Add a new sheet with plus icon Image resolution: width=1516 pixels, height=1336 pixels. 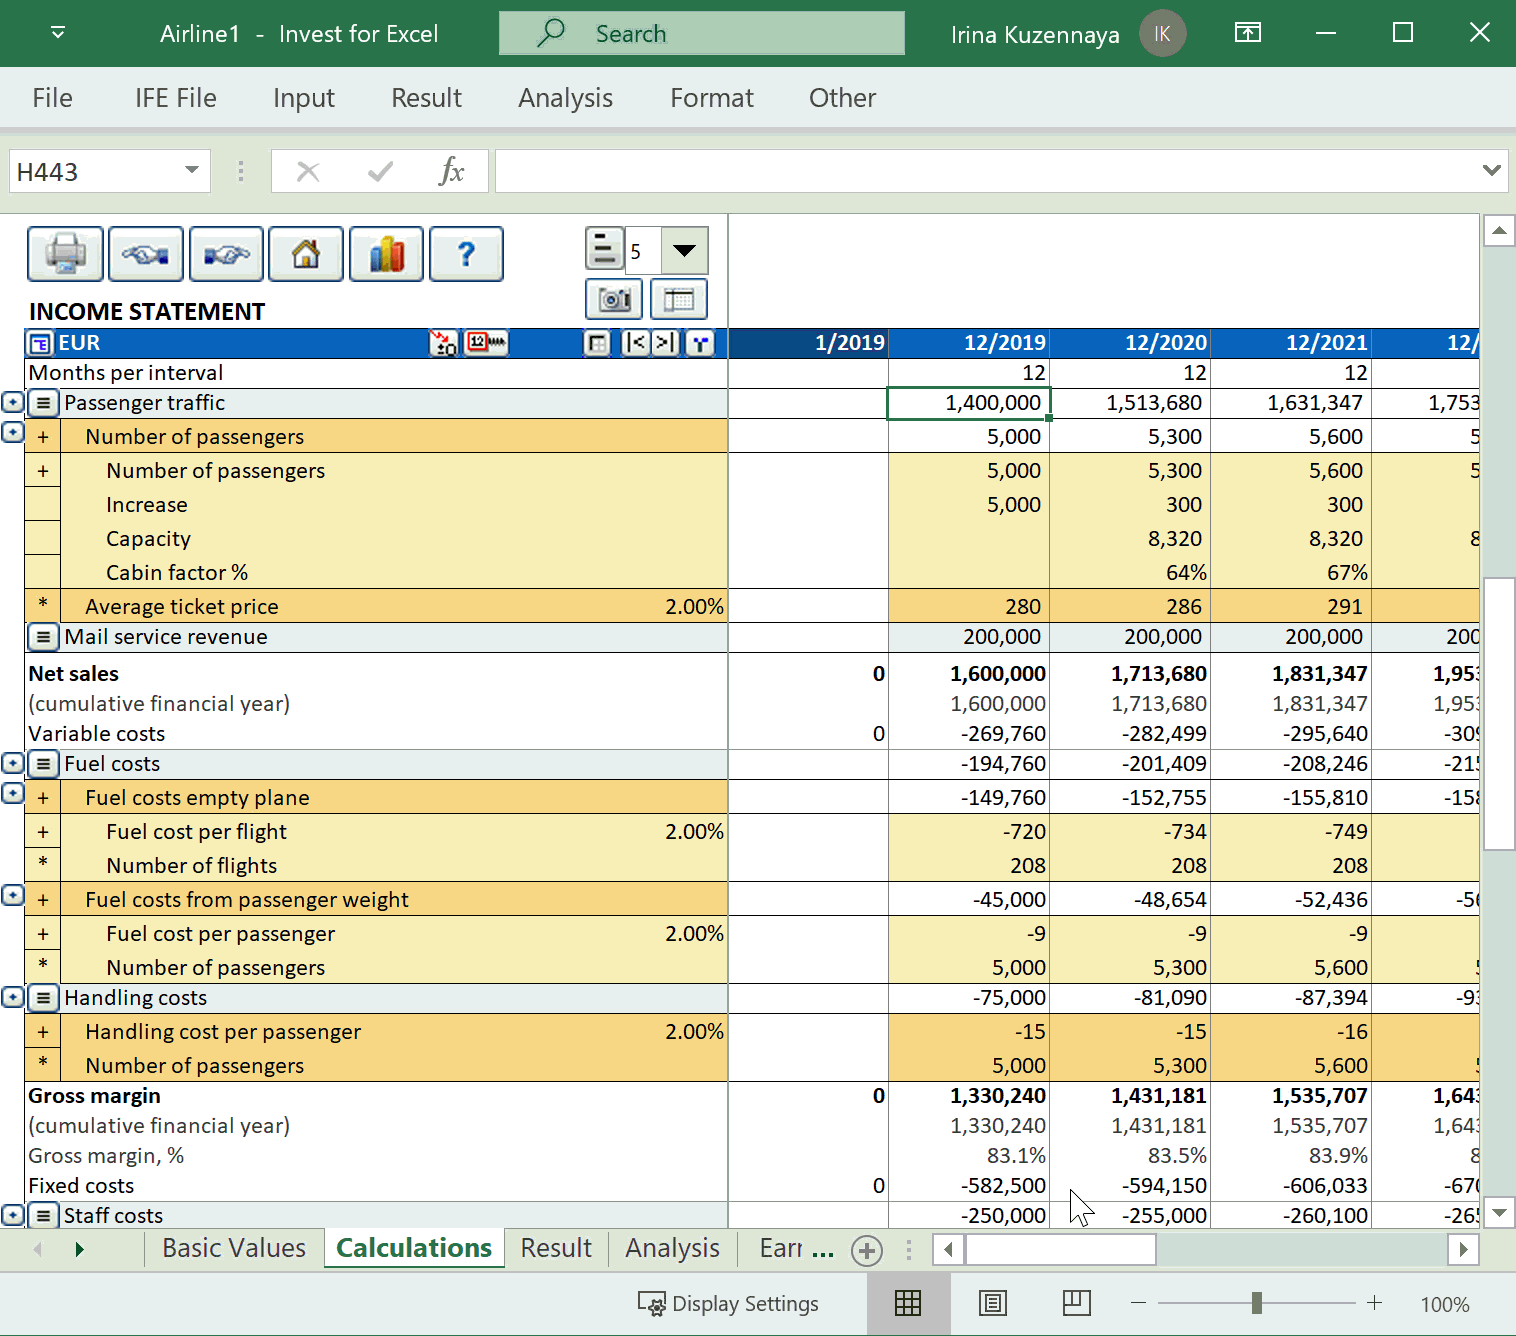(x=866, y=1250)
